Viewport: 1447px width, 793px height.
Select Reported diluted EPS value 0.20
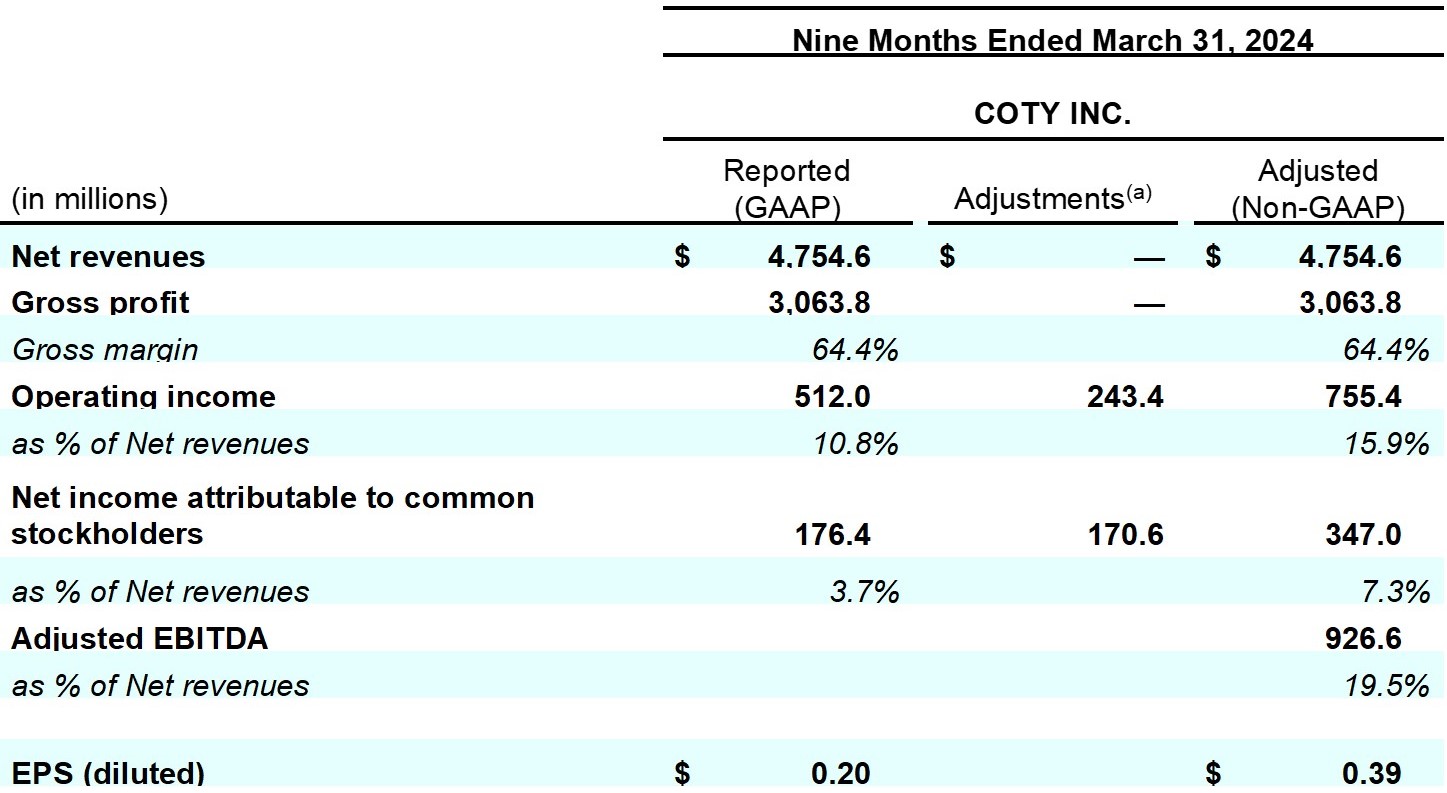(x=840, y=772)
